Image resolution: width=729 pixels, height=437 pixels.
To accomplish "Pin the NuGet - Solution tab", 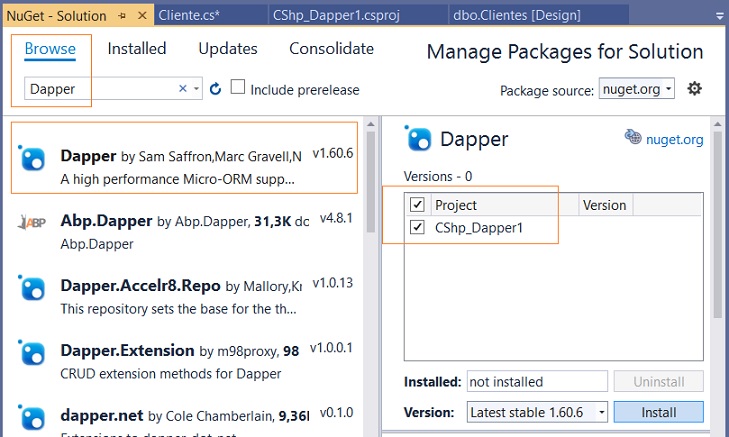I will (122, 16).
